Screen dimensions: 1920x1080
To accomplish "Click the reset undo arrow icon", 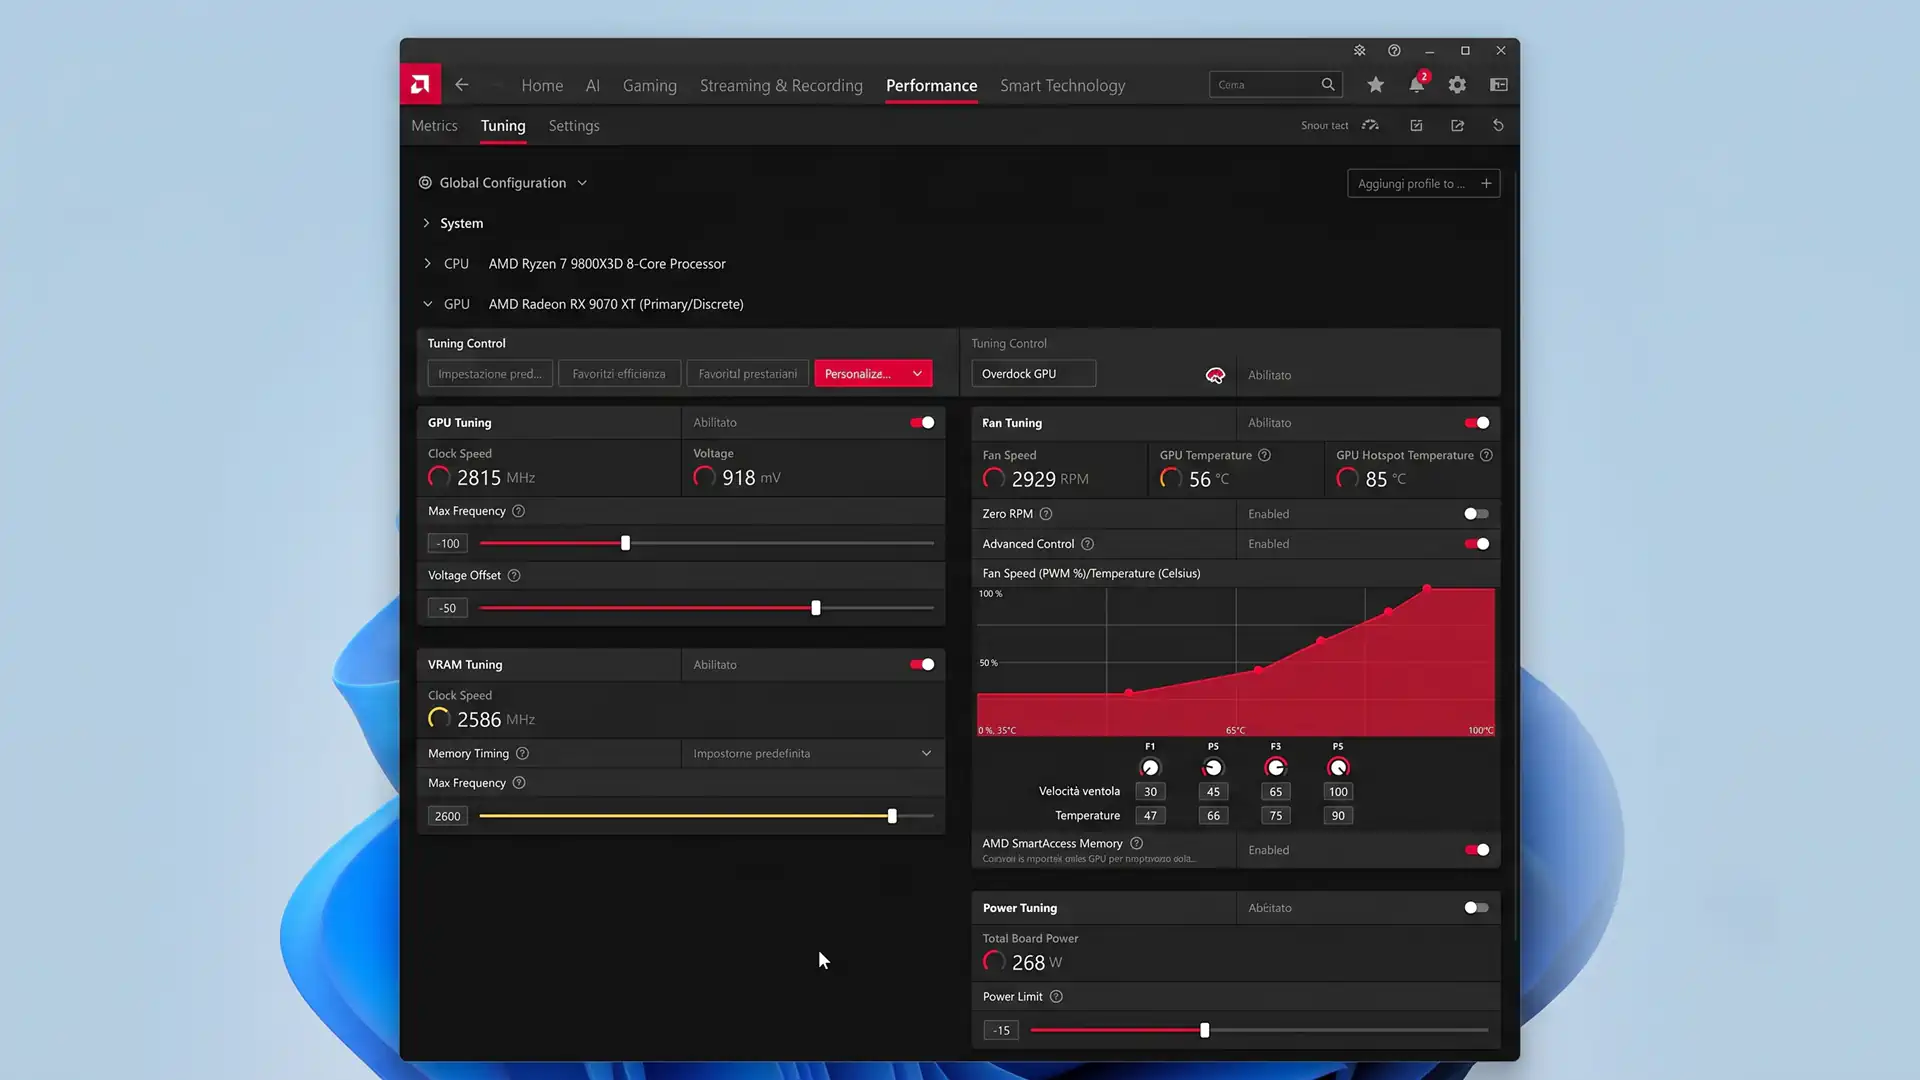I will [x=1498, y=125].
